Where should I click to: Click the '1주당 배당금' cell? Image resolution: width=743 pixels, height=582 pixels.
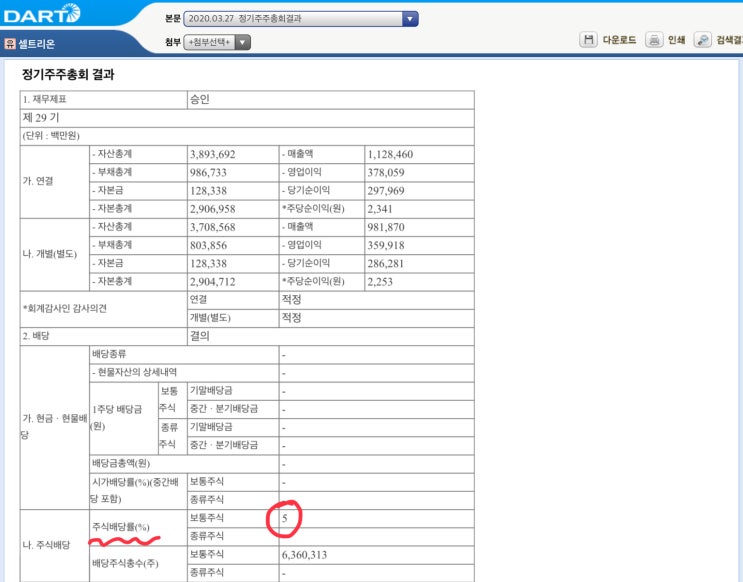(124, 418)
